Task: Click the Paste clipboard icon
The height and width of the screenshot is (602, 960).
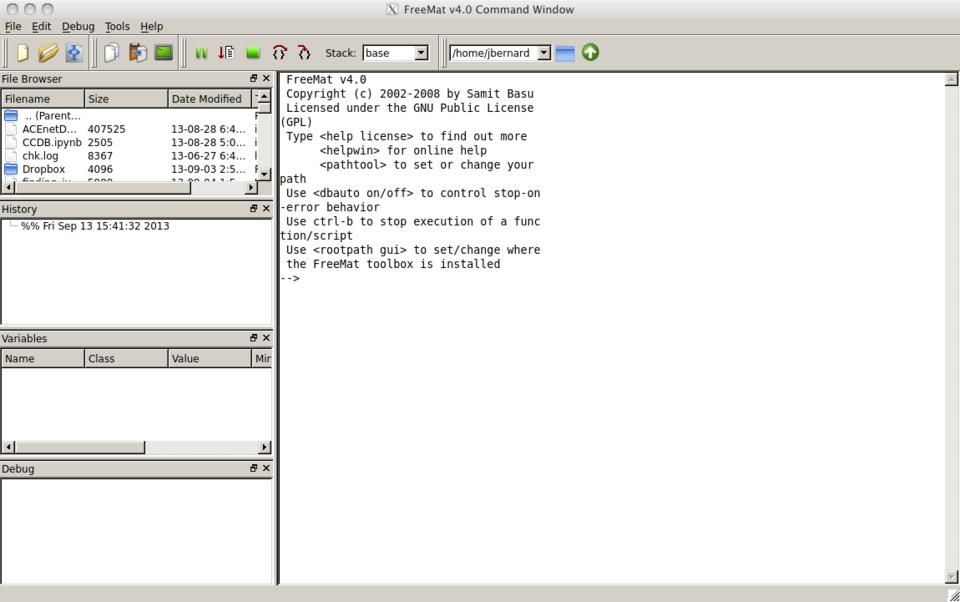Action: pos(137,53)
